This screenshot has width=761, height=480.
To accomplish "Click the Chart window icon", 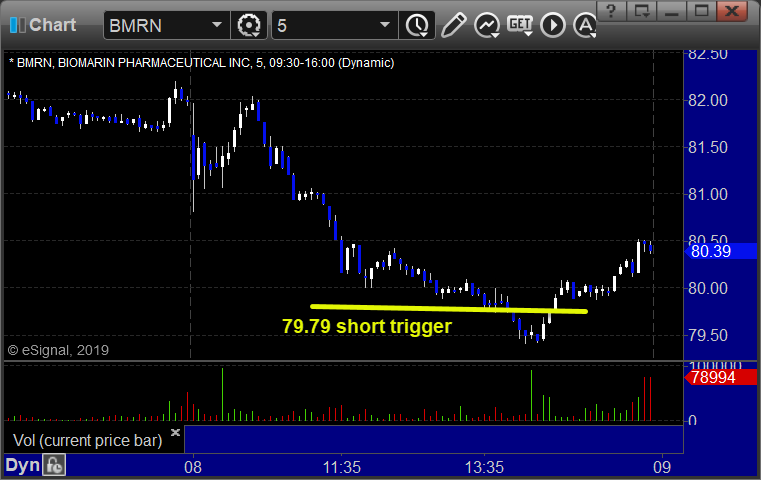I will pos(17,25).
